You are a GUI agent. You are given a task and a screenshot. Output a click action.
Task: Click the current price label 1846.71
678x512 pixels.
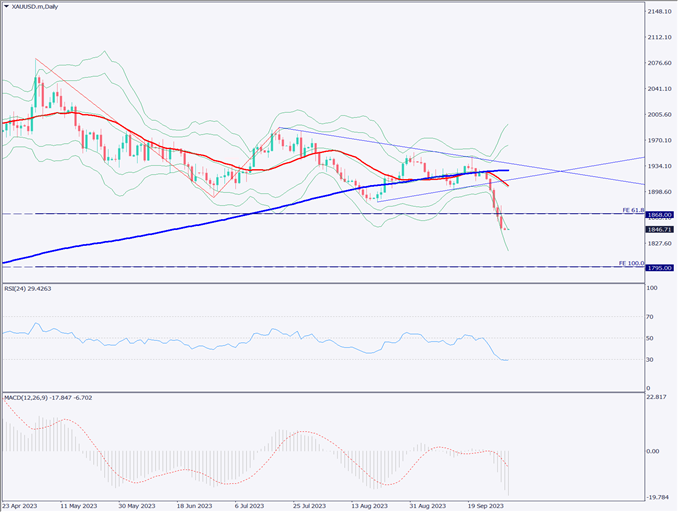[x=659, y=229]
